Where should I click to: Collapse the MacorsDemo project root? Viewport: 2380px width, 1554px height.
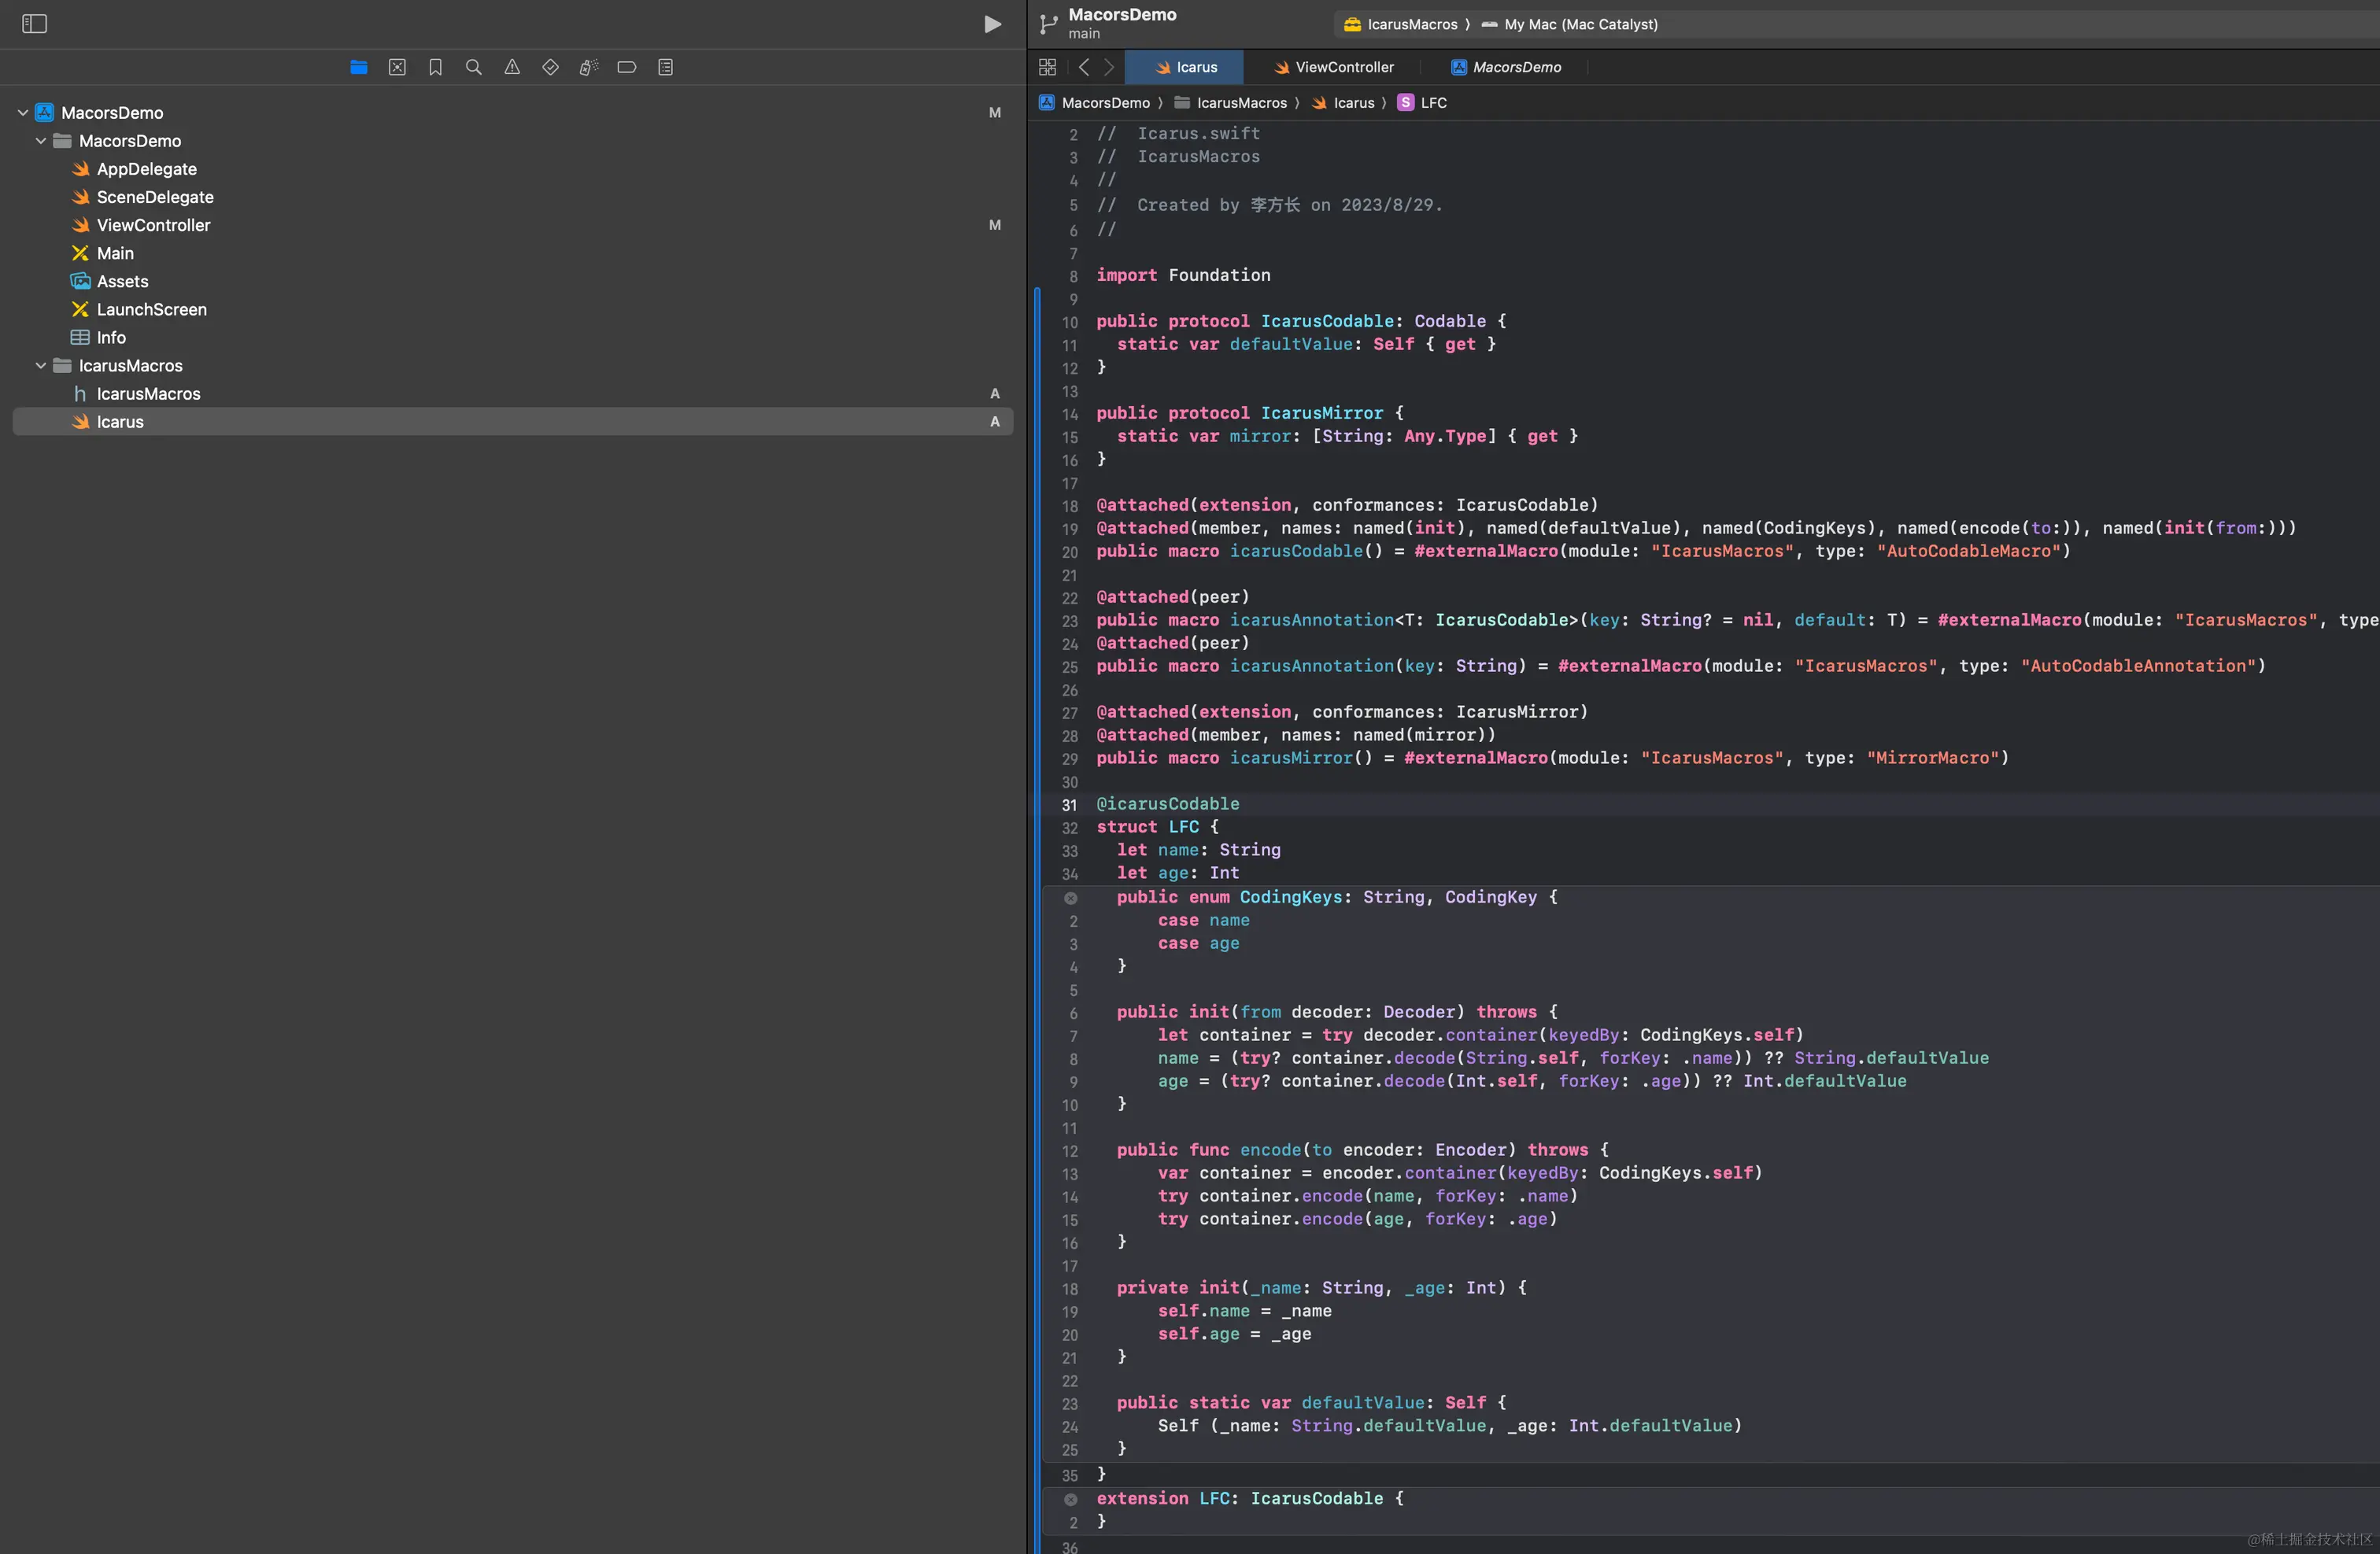click(23, 113)
